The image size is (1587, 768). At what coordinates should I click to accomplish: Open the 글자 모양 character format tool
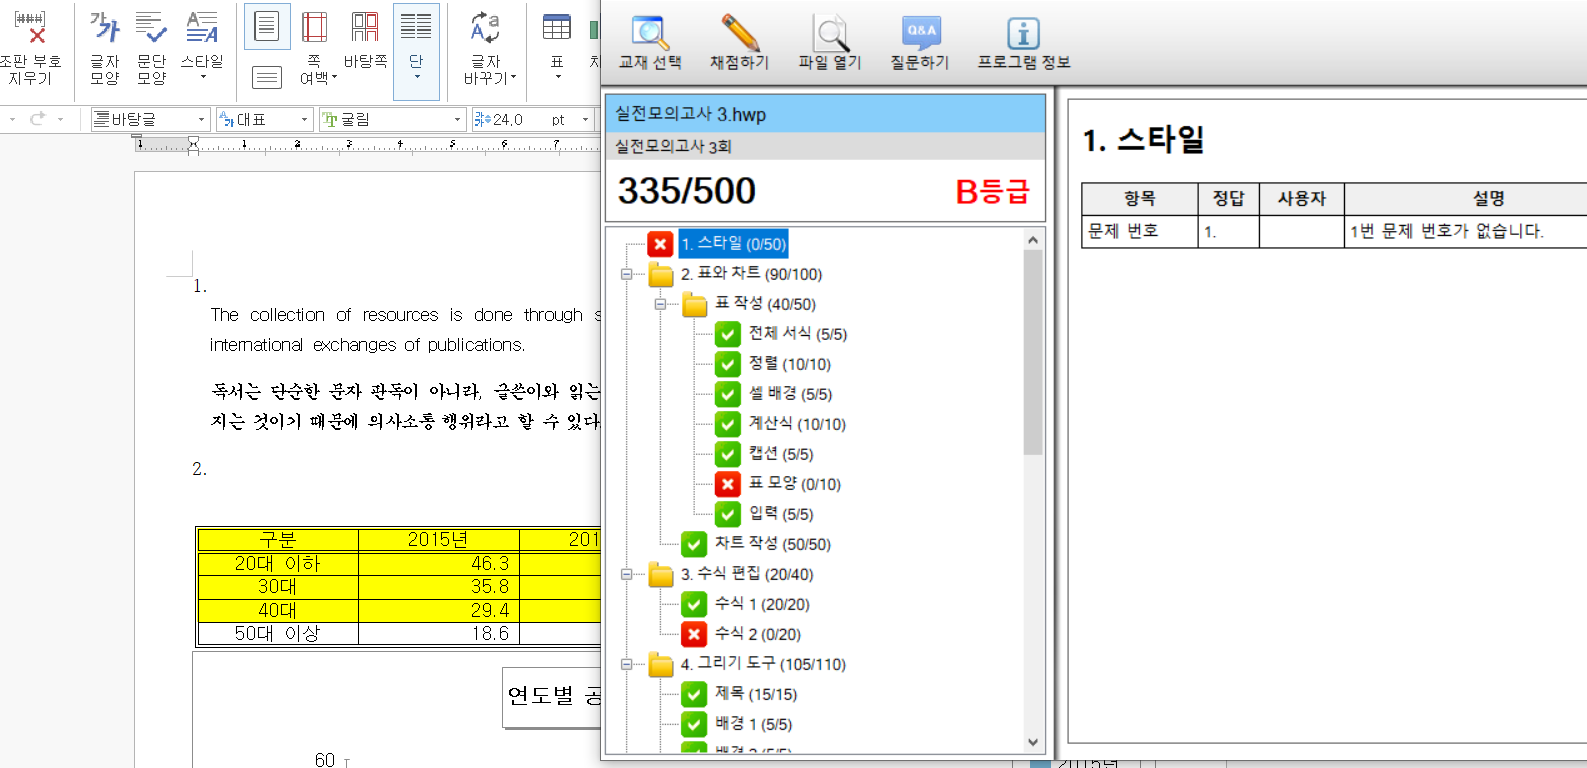pos(104,47)
